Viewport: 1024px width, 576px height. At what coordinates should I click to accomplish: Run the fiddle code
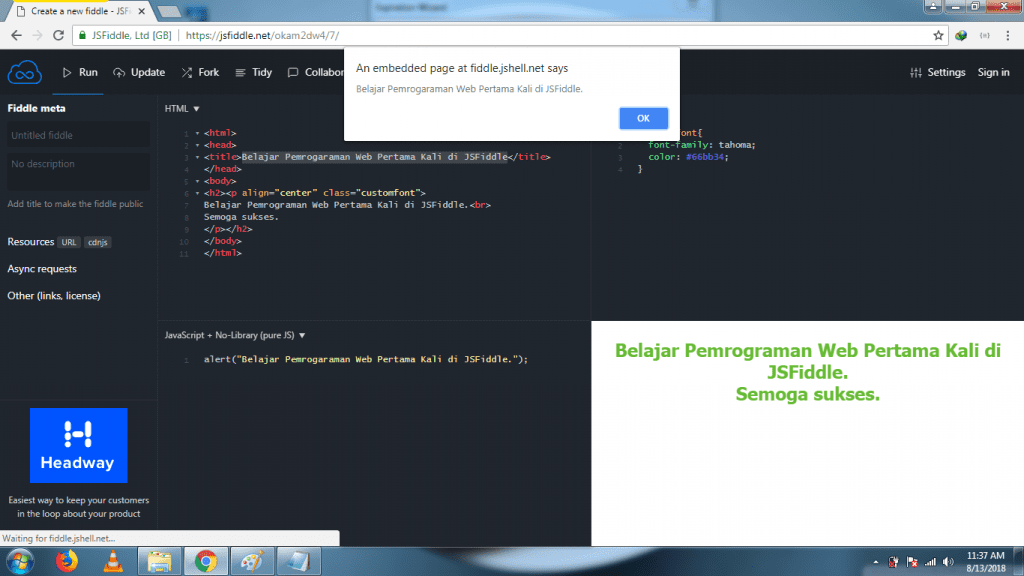(x=80, y=72)
